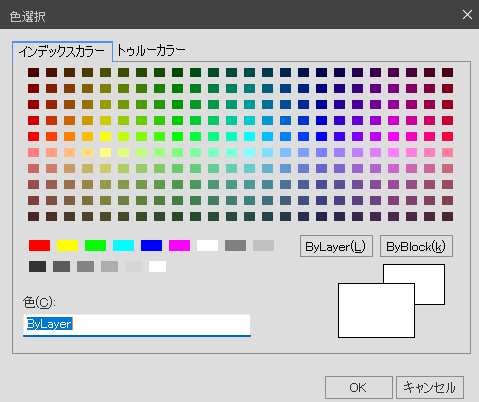Select the red standard color swatch

click(x=39, y=246)
